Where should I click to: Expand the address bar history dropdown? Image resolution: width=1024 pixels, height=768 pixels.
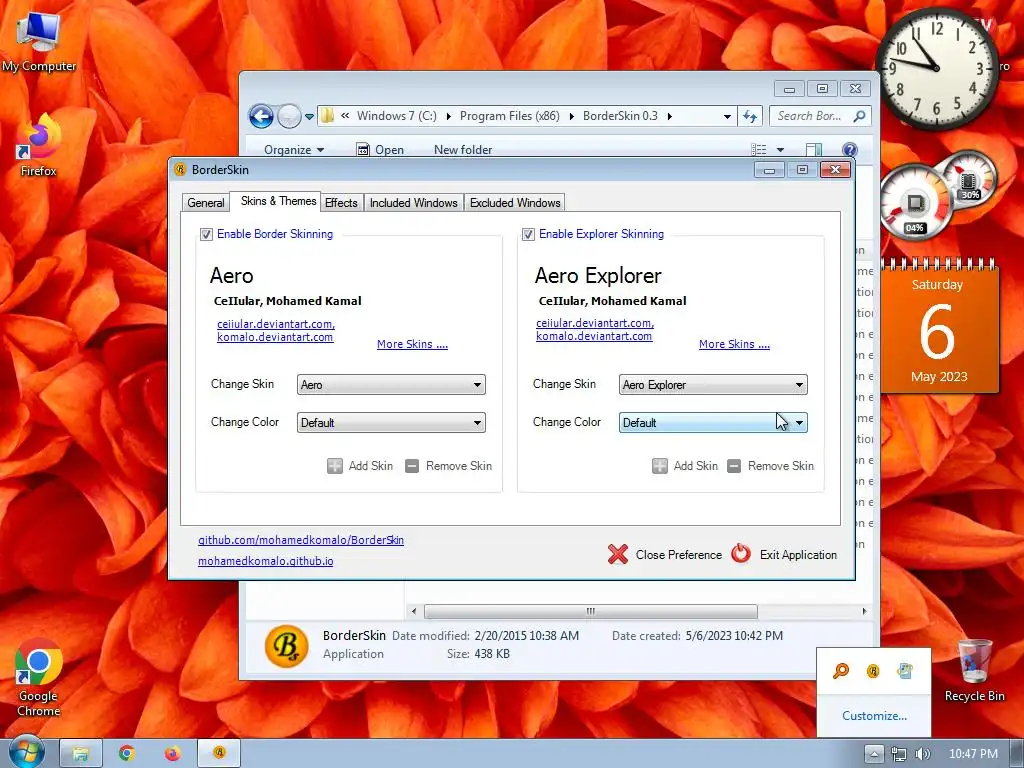tap(727, 116)
